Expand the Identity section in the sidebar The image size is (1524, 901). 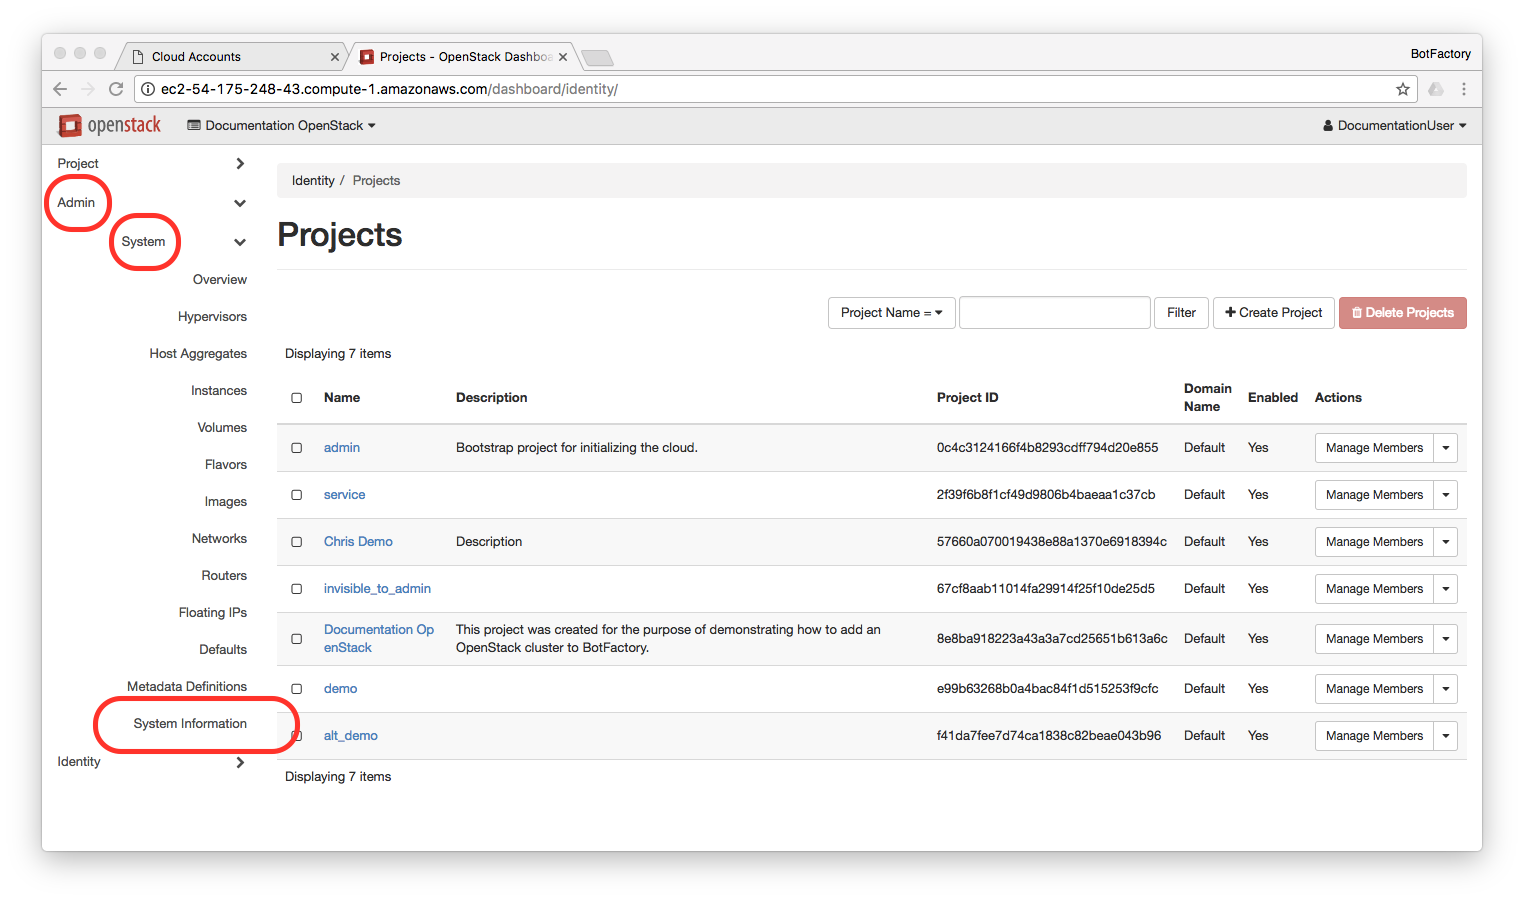(151, 762)
